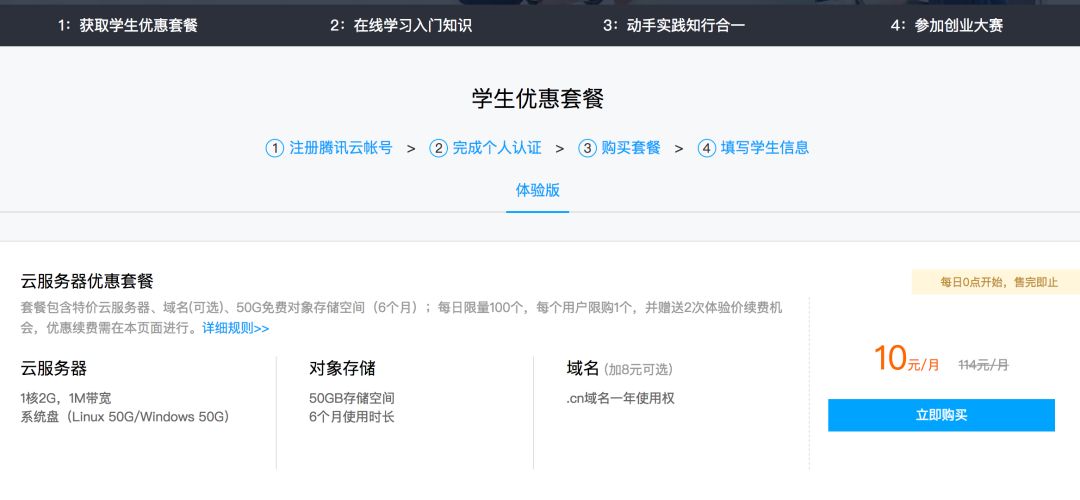The width and height of the screenshot is (1080, 500).
Task: Click the 10元/月 price
Action: 906,360
